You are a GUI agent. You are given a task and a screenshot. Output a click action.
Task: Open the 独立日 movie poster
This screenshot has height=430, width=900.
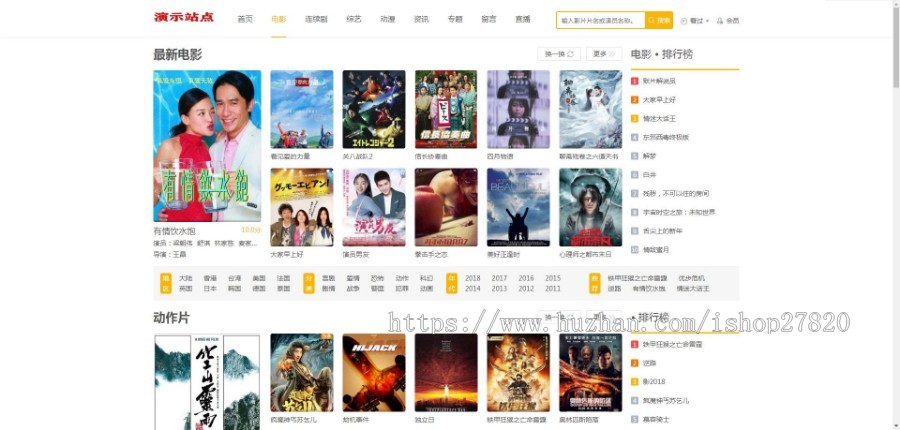(x=446, y=373)
